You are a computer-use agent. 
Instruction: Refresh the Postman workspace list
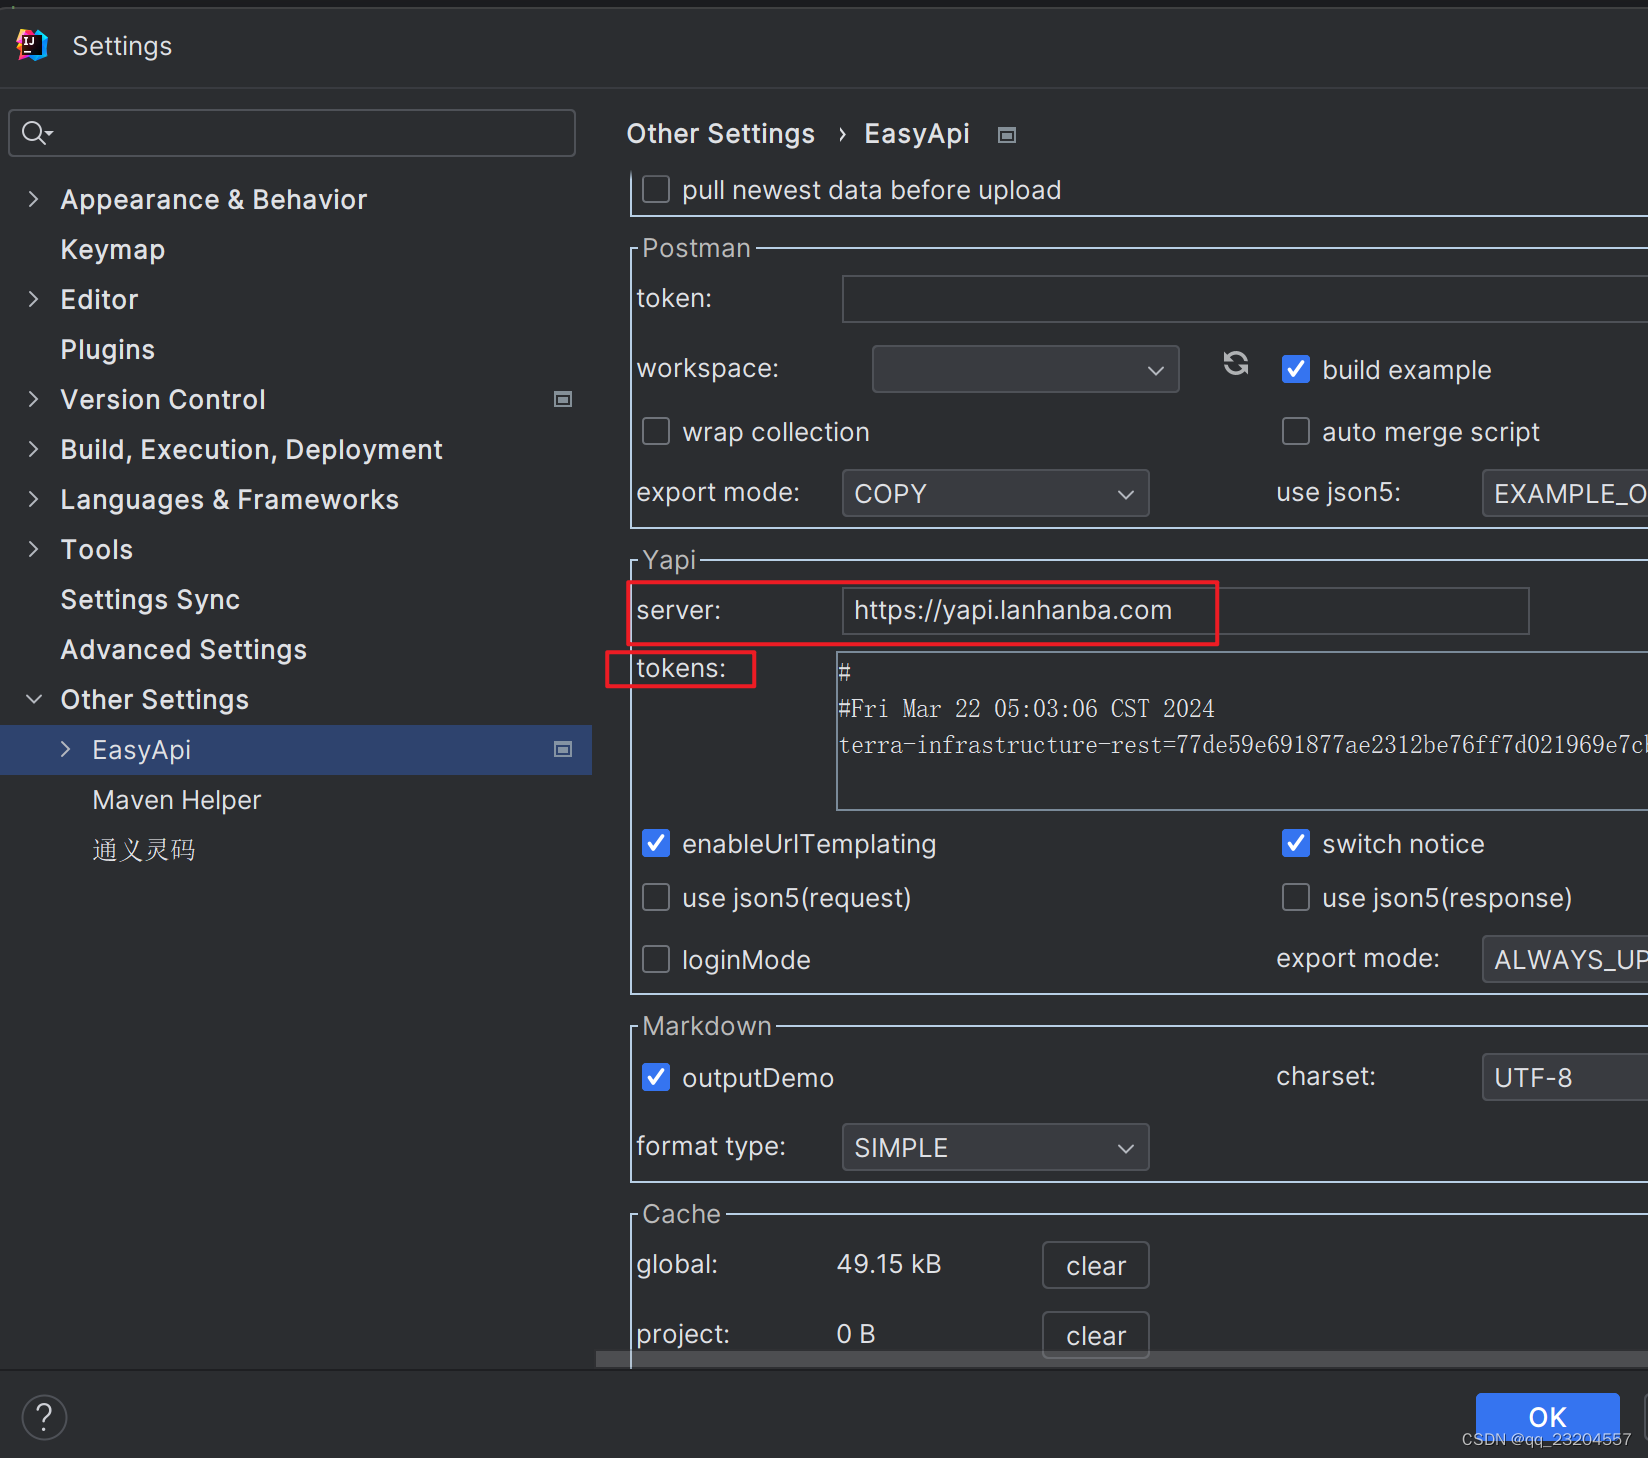coord(1236,364)
